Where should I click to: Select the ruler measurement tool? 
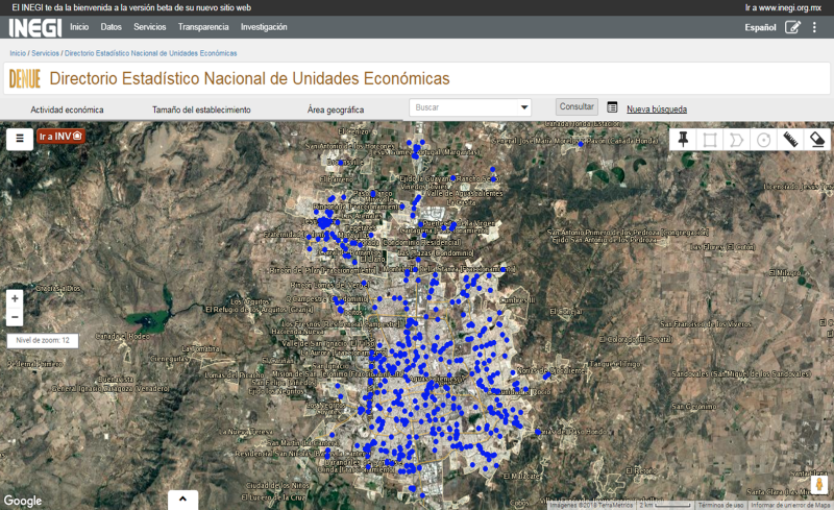[790, 140]
